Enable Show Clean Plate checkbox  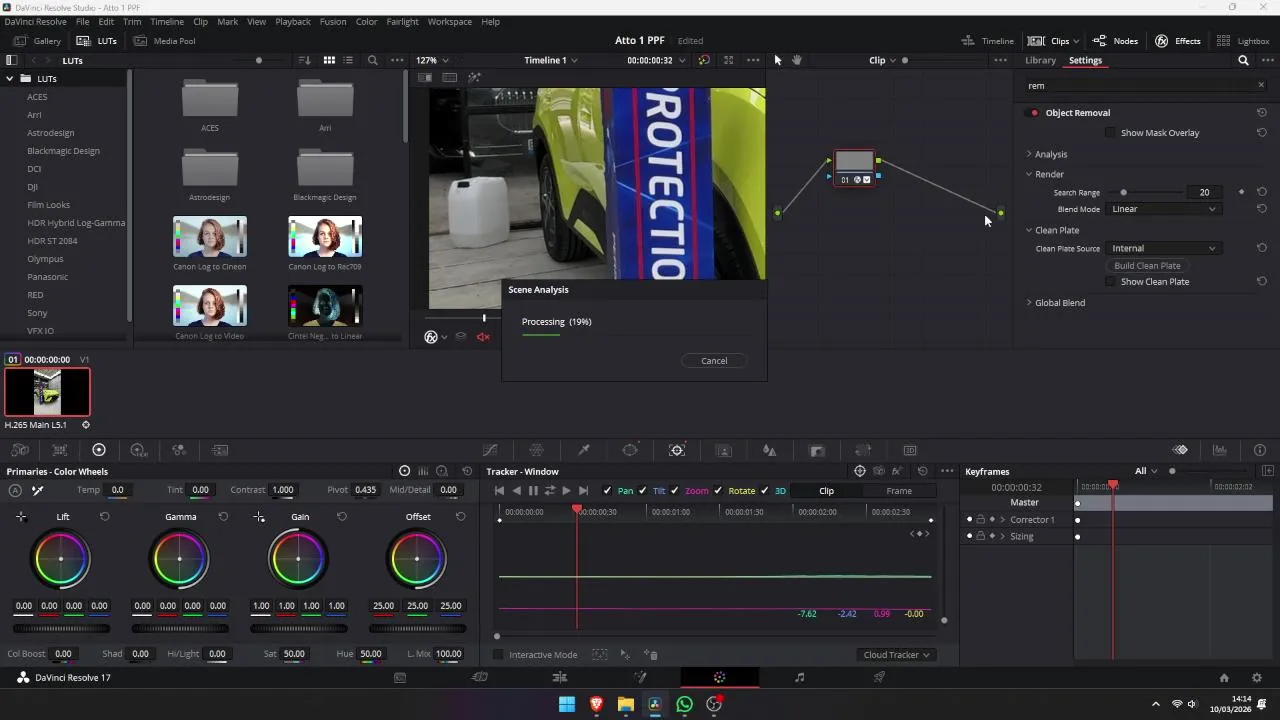(x=1110, y=282)
